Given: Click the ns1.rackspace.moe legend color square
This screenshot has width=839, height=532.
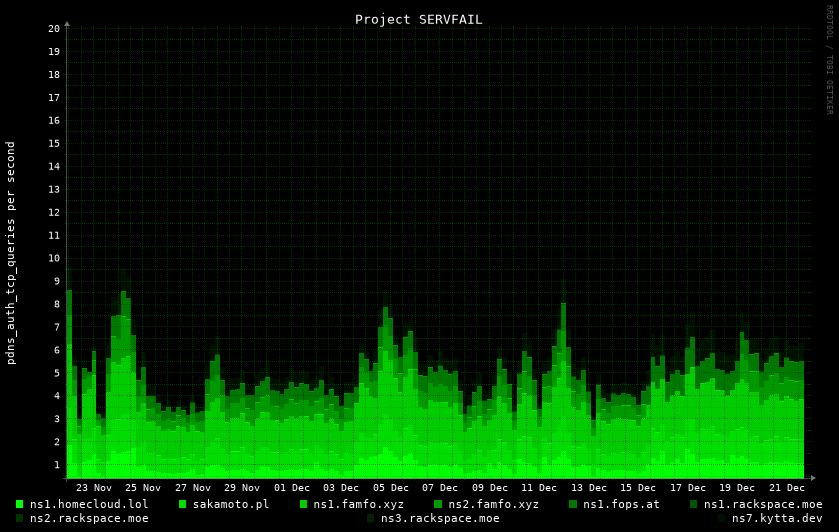Looking at the screenshot, I should pos(694,504).
